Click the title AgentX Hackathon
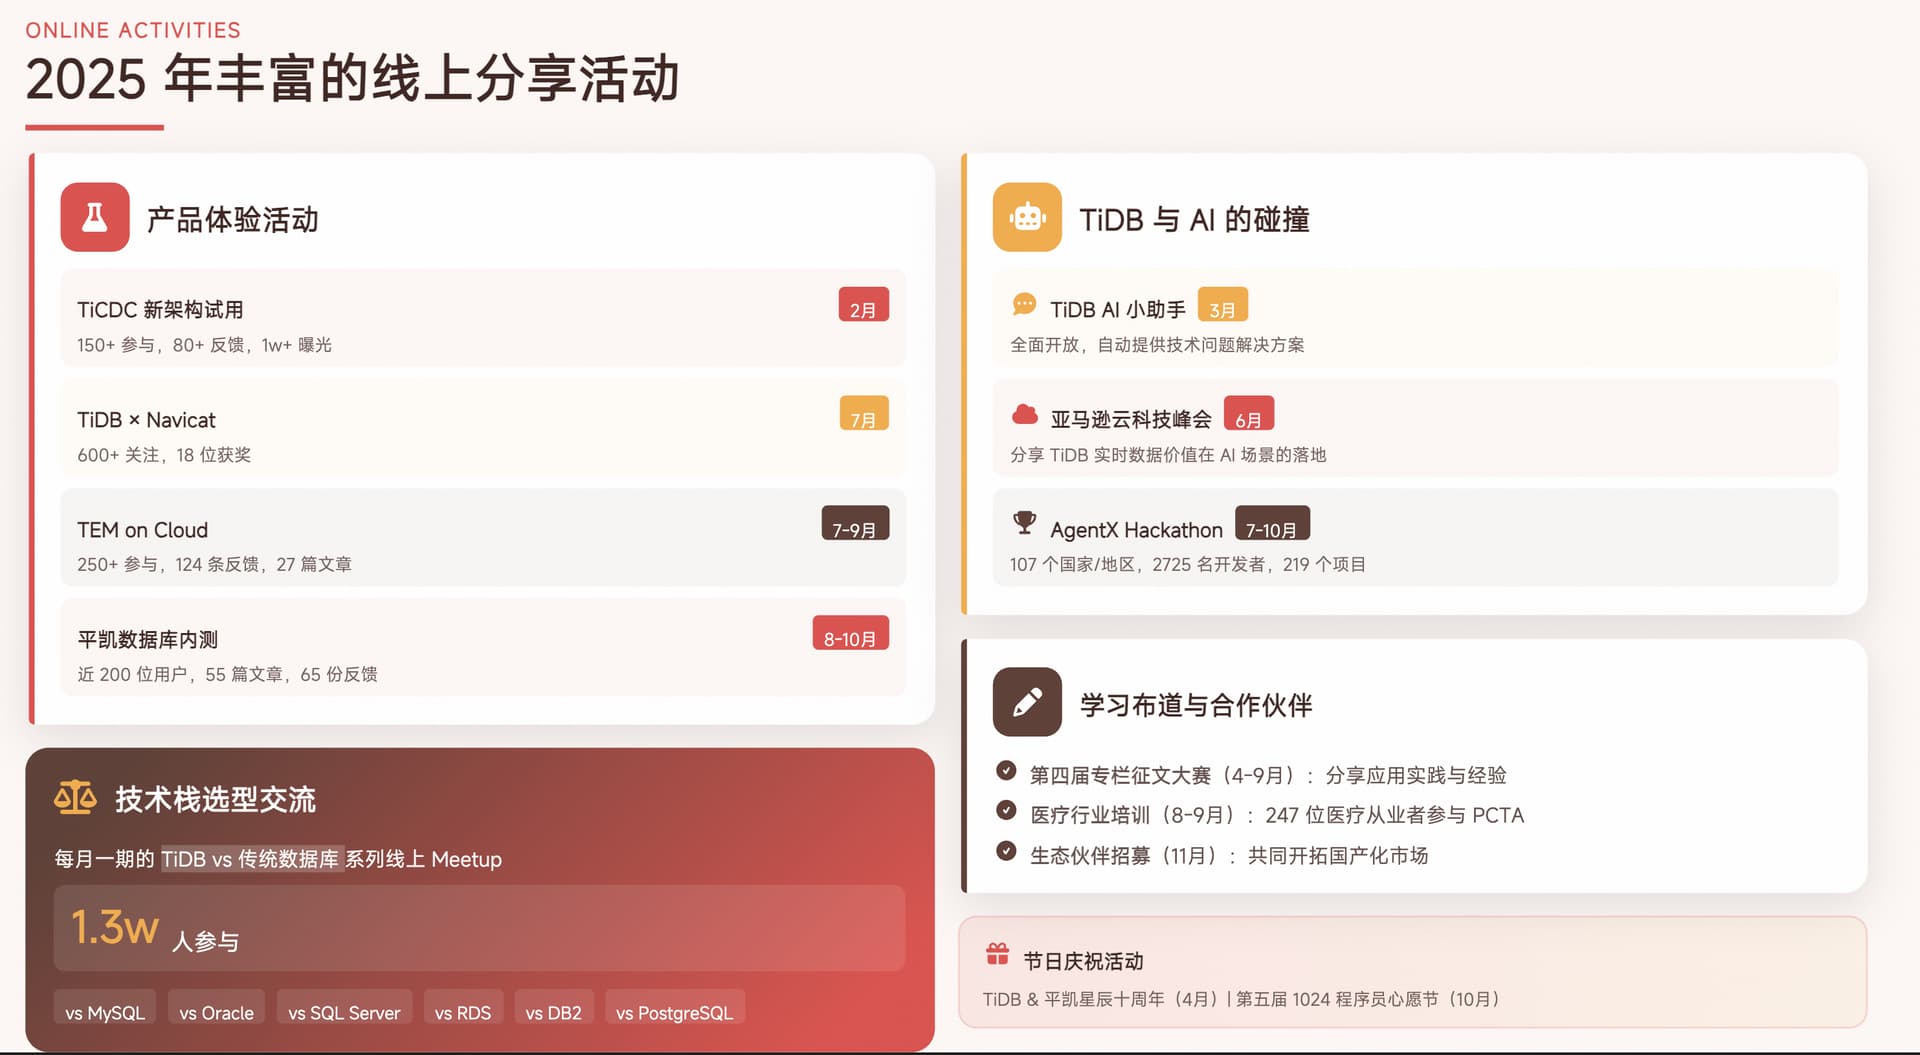 point(1136,530)
